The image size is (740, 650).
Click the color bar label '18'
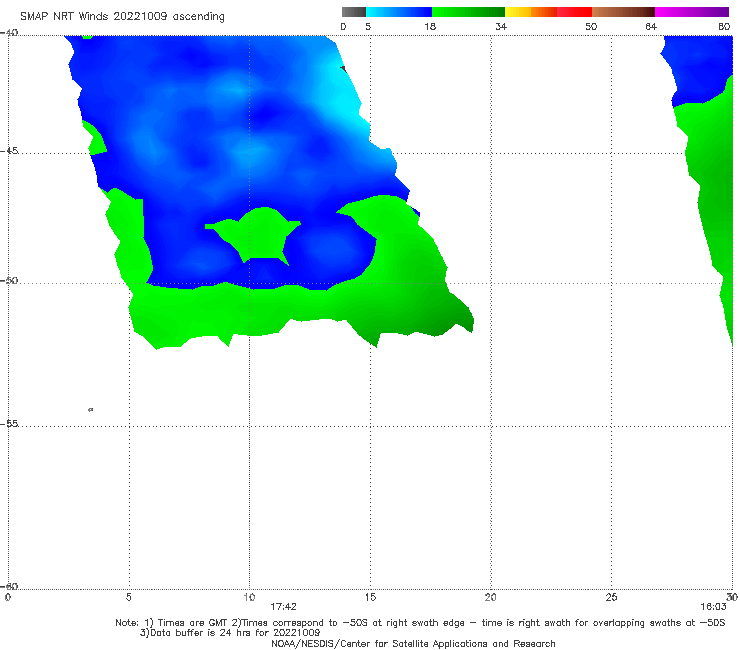pos(430,27)
